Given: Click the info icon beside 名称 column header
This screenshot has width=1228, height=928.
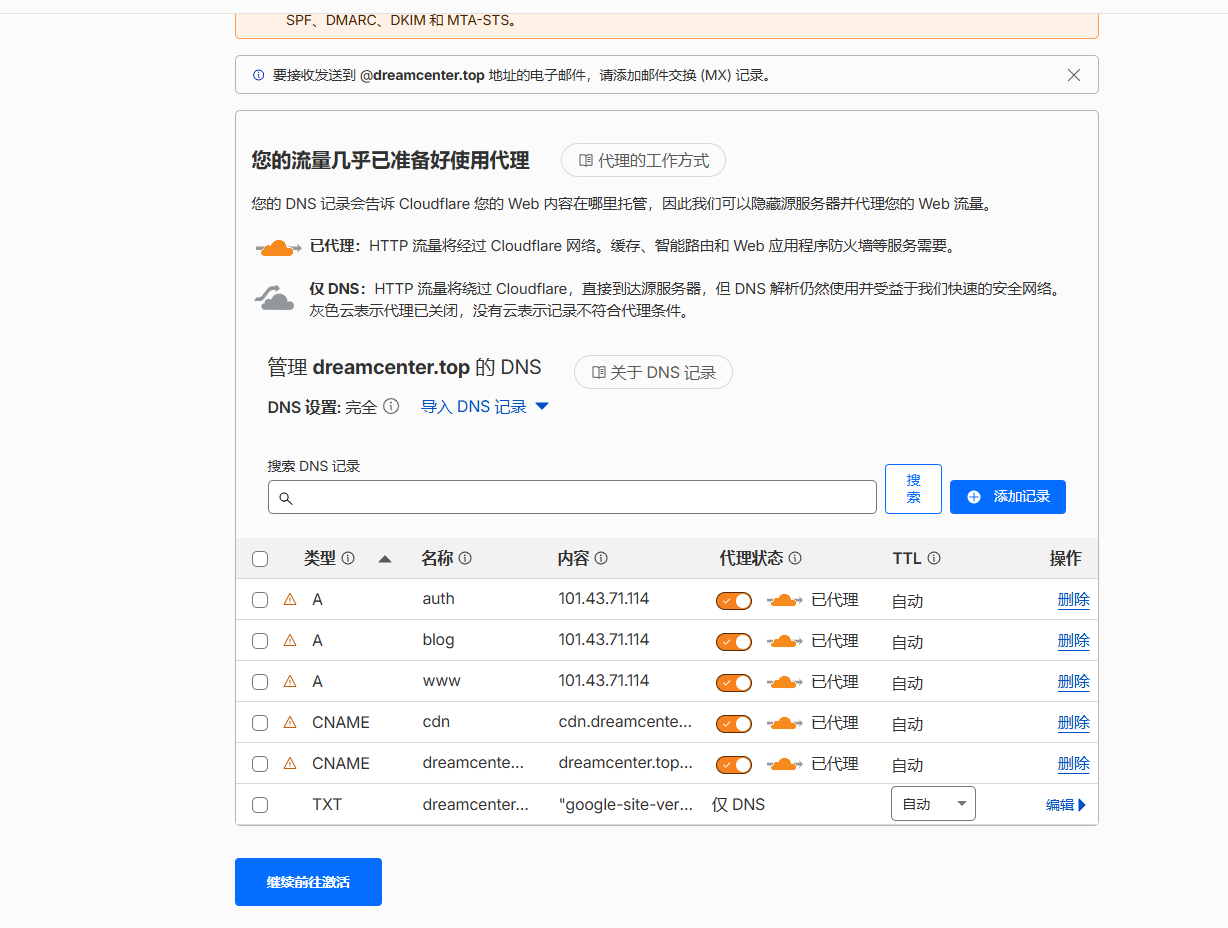Looking at the screenshot, I should pyautogui.click(x=465, y=558).
